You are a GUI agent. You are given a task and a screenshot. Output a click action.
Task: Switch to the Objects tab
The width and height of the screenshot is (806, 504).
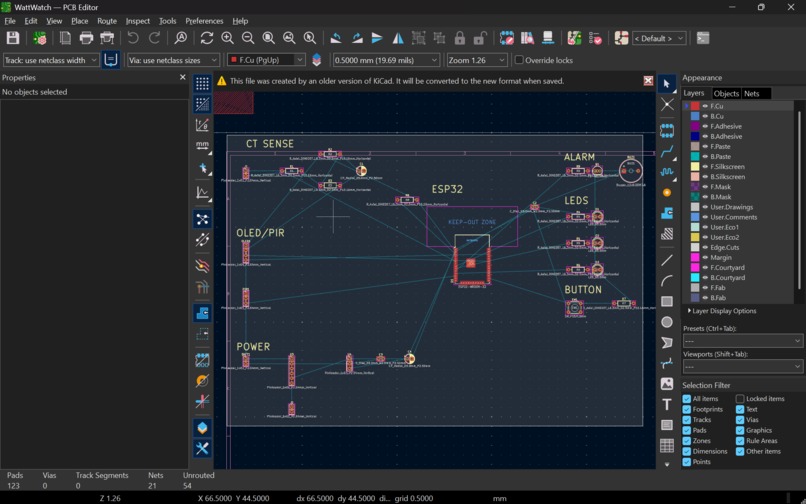pos(726,93)
